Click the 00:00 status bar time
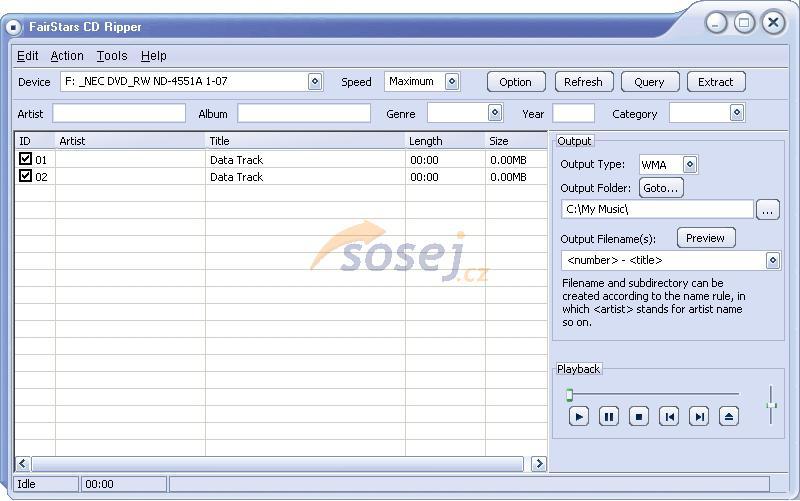Viewport: 800px width, 501px height. coord(99,484)
